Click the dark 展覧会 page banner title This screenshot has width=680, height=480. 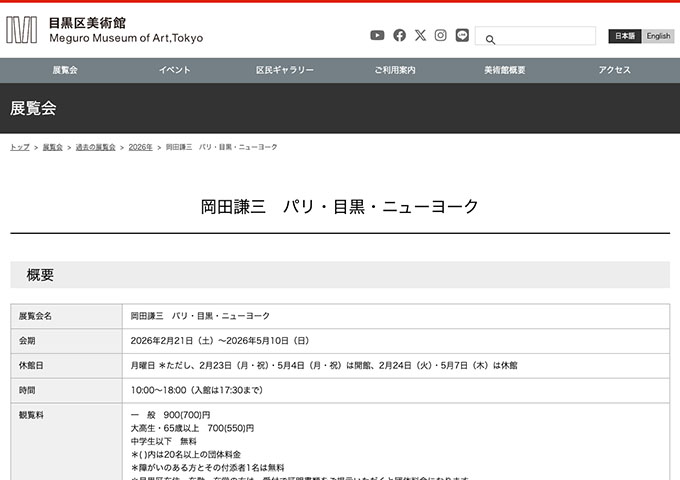pyautogui.click(x=33, y=108)
